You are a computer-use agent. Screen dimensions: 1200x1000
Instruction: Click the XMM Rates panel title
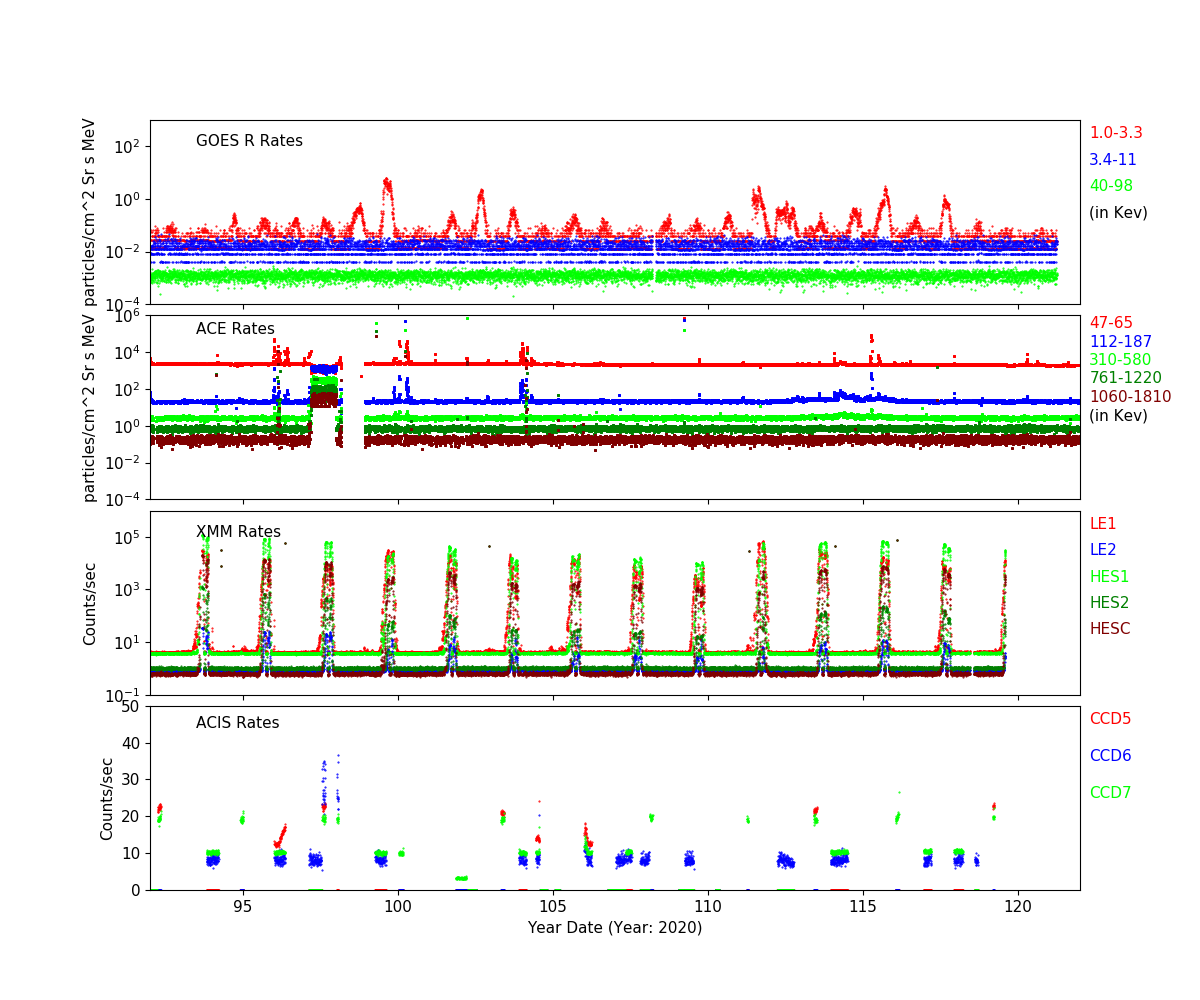coord(238,532)
